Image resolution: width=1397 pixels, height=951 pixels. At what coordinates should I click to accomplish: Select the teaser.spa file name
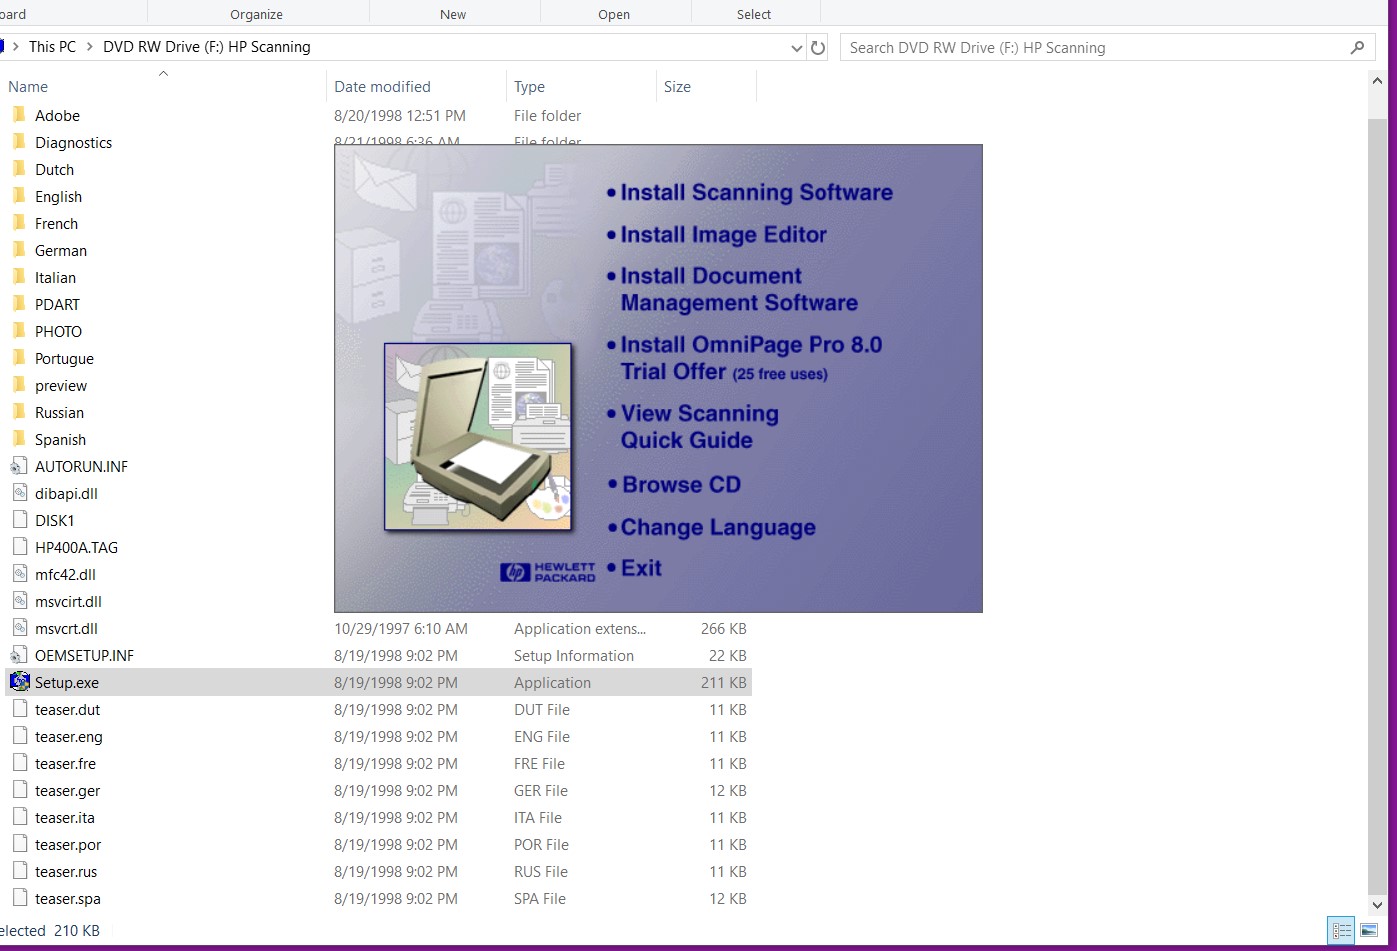[x=68, y=898]
